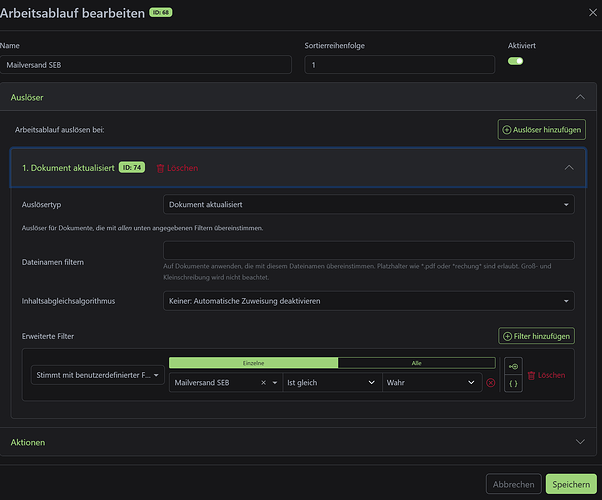
Task: Select the Einzelne tab option
Action: (x=253, y=363)
